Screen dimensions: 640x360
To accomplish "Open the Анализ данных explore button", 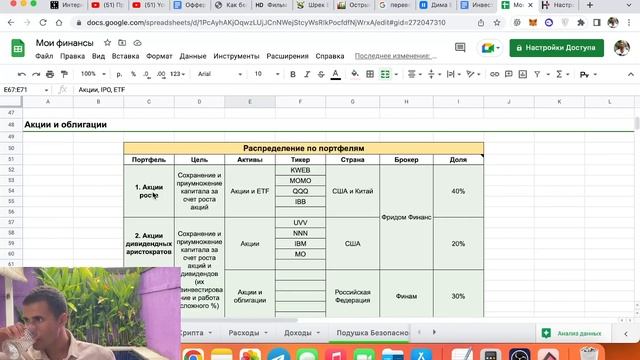I will [572, 333].
